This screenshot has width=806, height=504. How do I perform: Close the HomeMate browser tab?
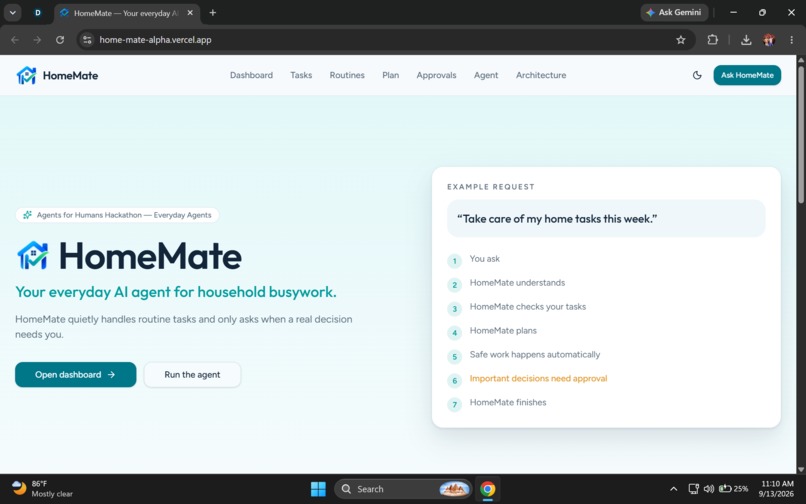190,13
